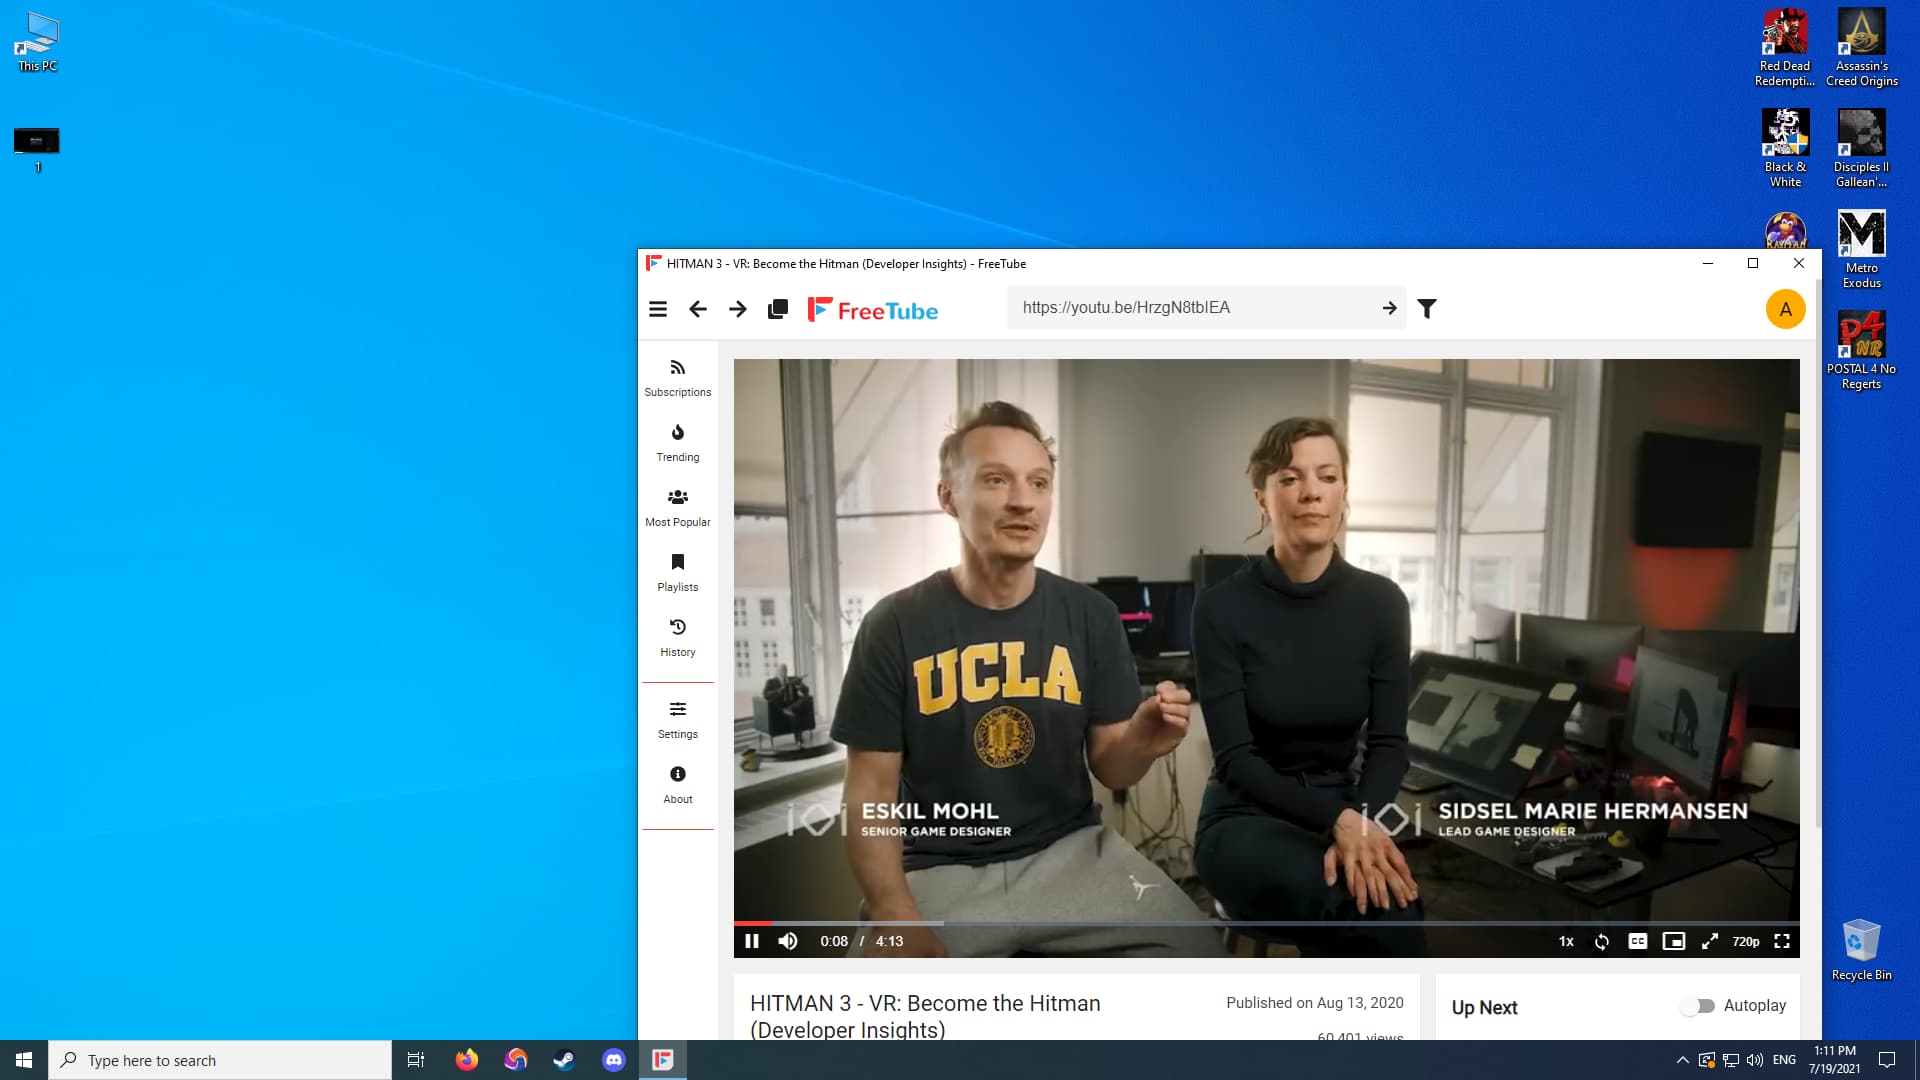This screenshot has height=1080, width=1920.
Task: Enter fullscreen video mode
Action: point(1782,941)
